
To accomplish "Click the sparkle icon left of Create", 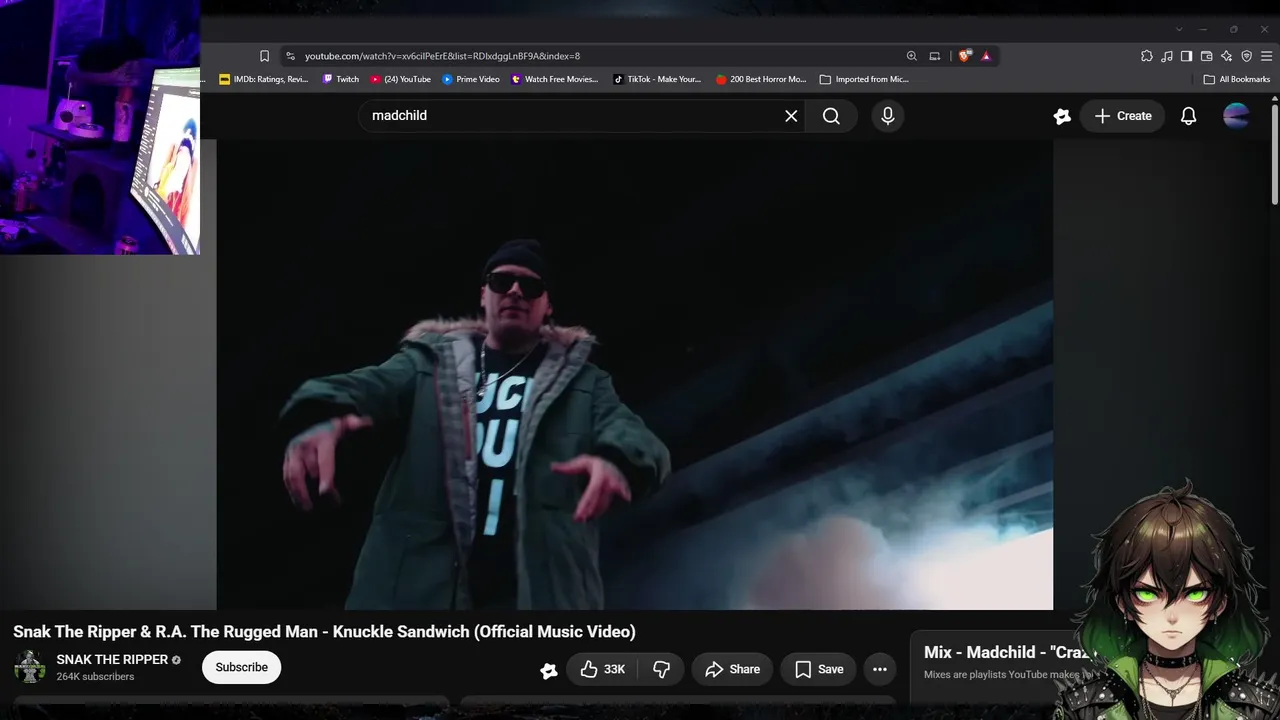I will pos(1062,116).
